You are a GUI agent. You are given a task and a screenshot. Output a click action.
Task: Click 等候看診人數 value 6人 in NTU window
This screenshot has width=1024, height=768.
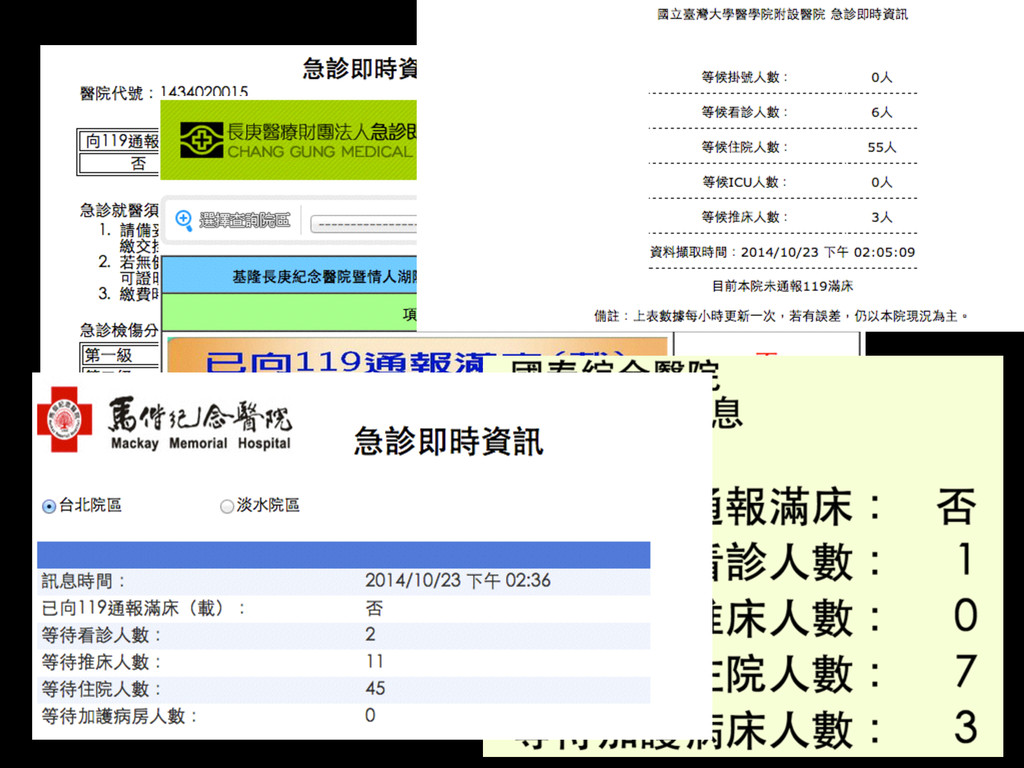(882, 112)
